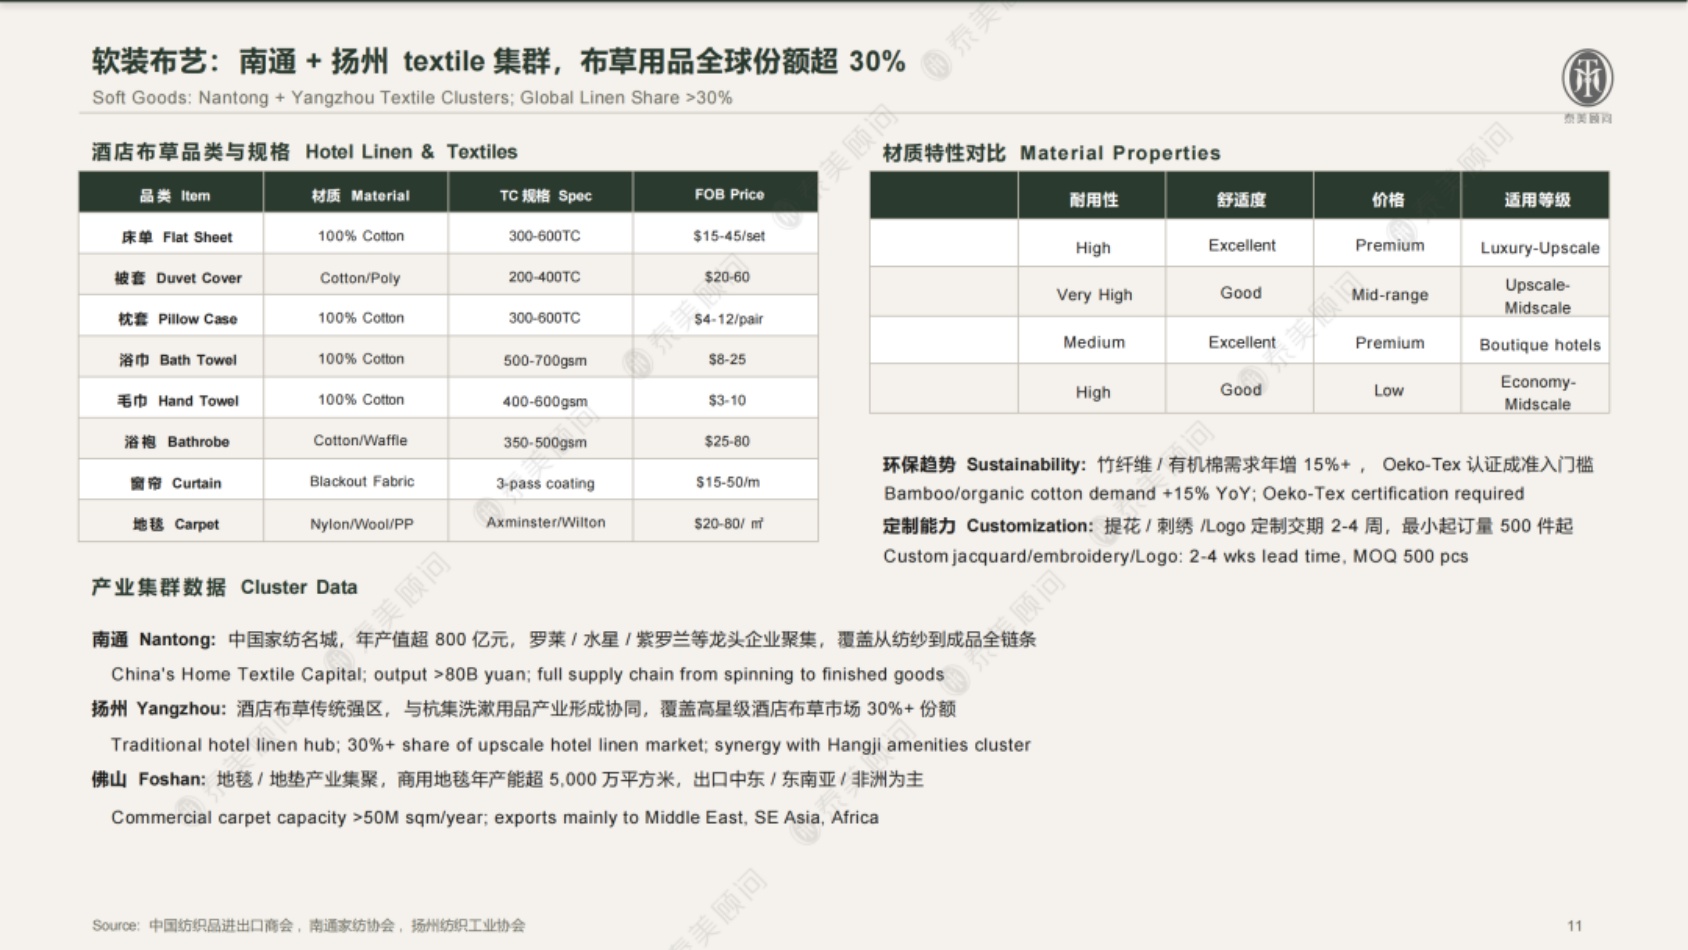Click the '产业集群数据 Cluster Data' heading
The height and width of the screenshot is (950, 1688).
coord(224,587)
